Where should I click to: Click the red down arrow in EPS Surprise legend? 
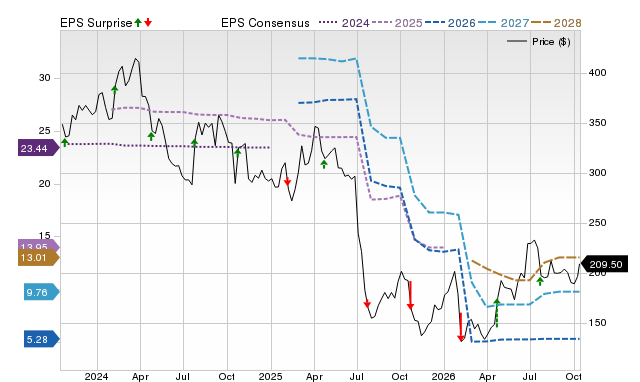coord(148,22)
